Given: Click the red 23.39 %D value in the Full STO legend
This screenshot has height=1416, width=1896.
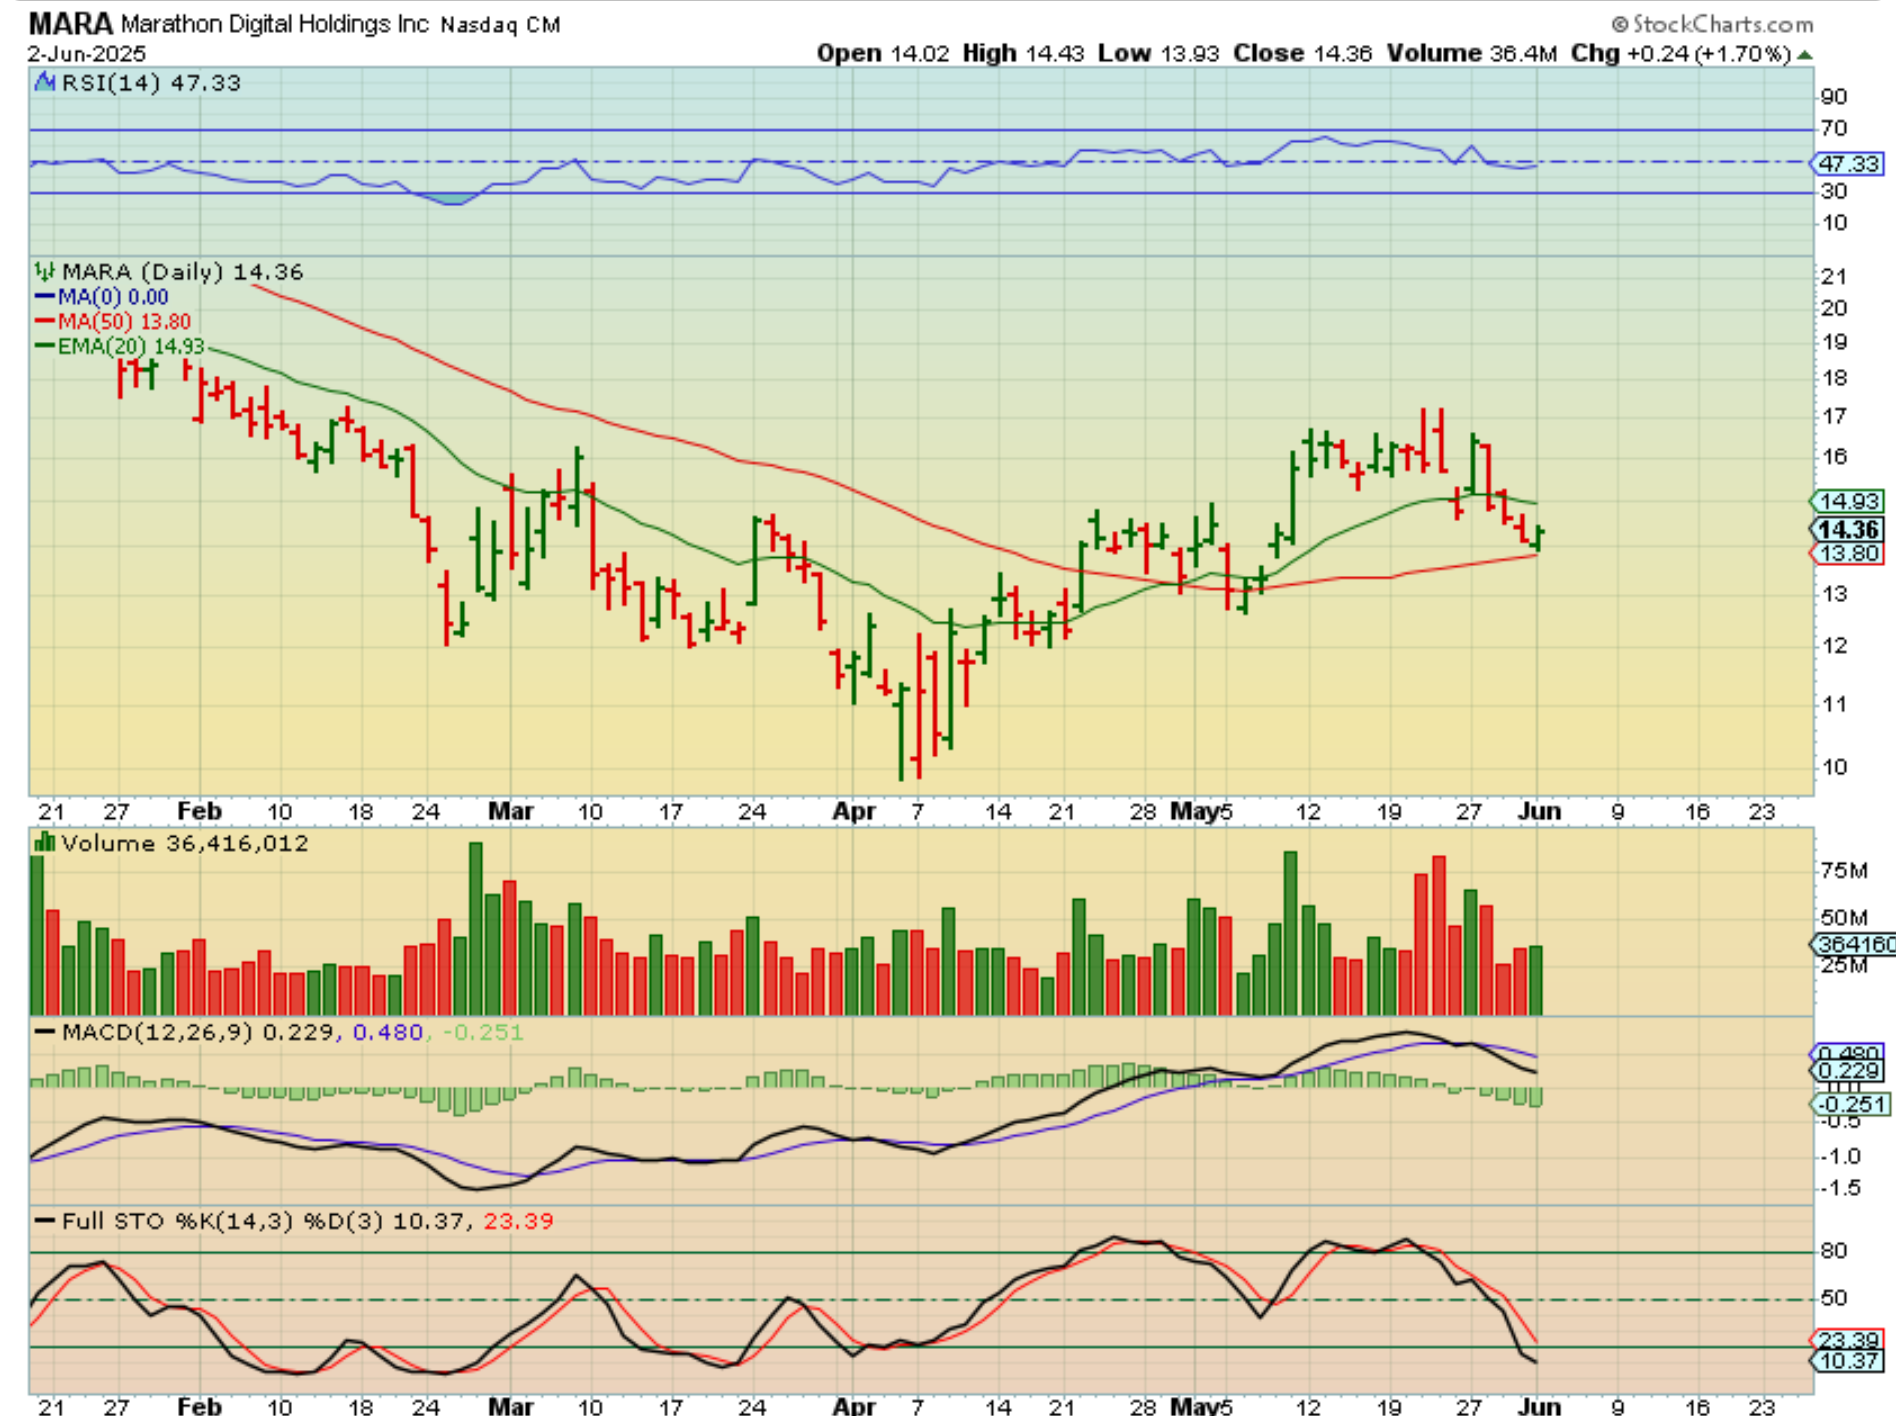Looking at the screenshot, I should coord(518,1221).
